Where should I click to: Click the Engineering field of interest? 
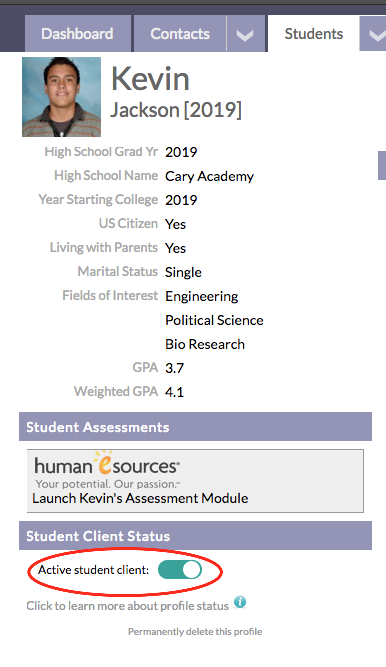point(202,296)
